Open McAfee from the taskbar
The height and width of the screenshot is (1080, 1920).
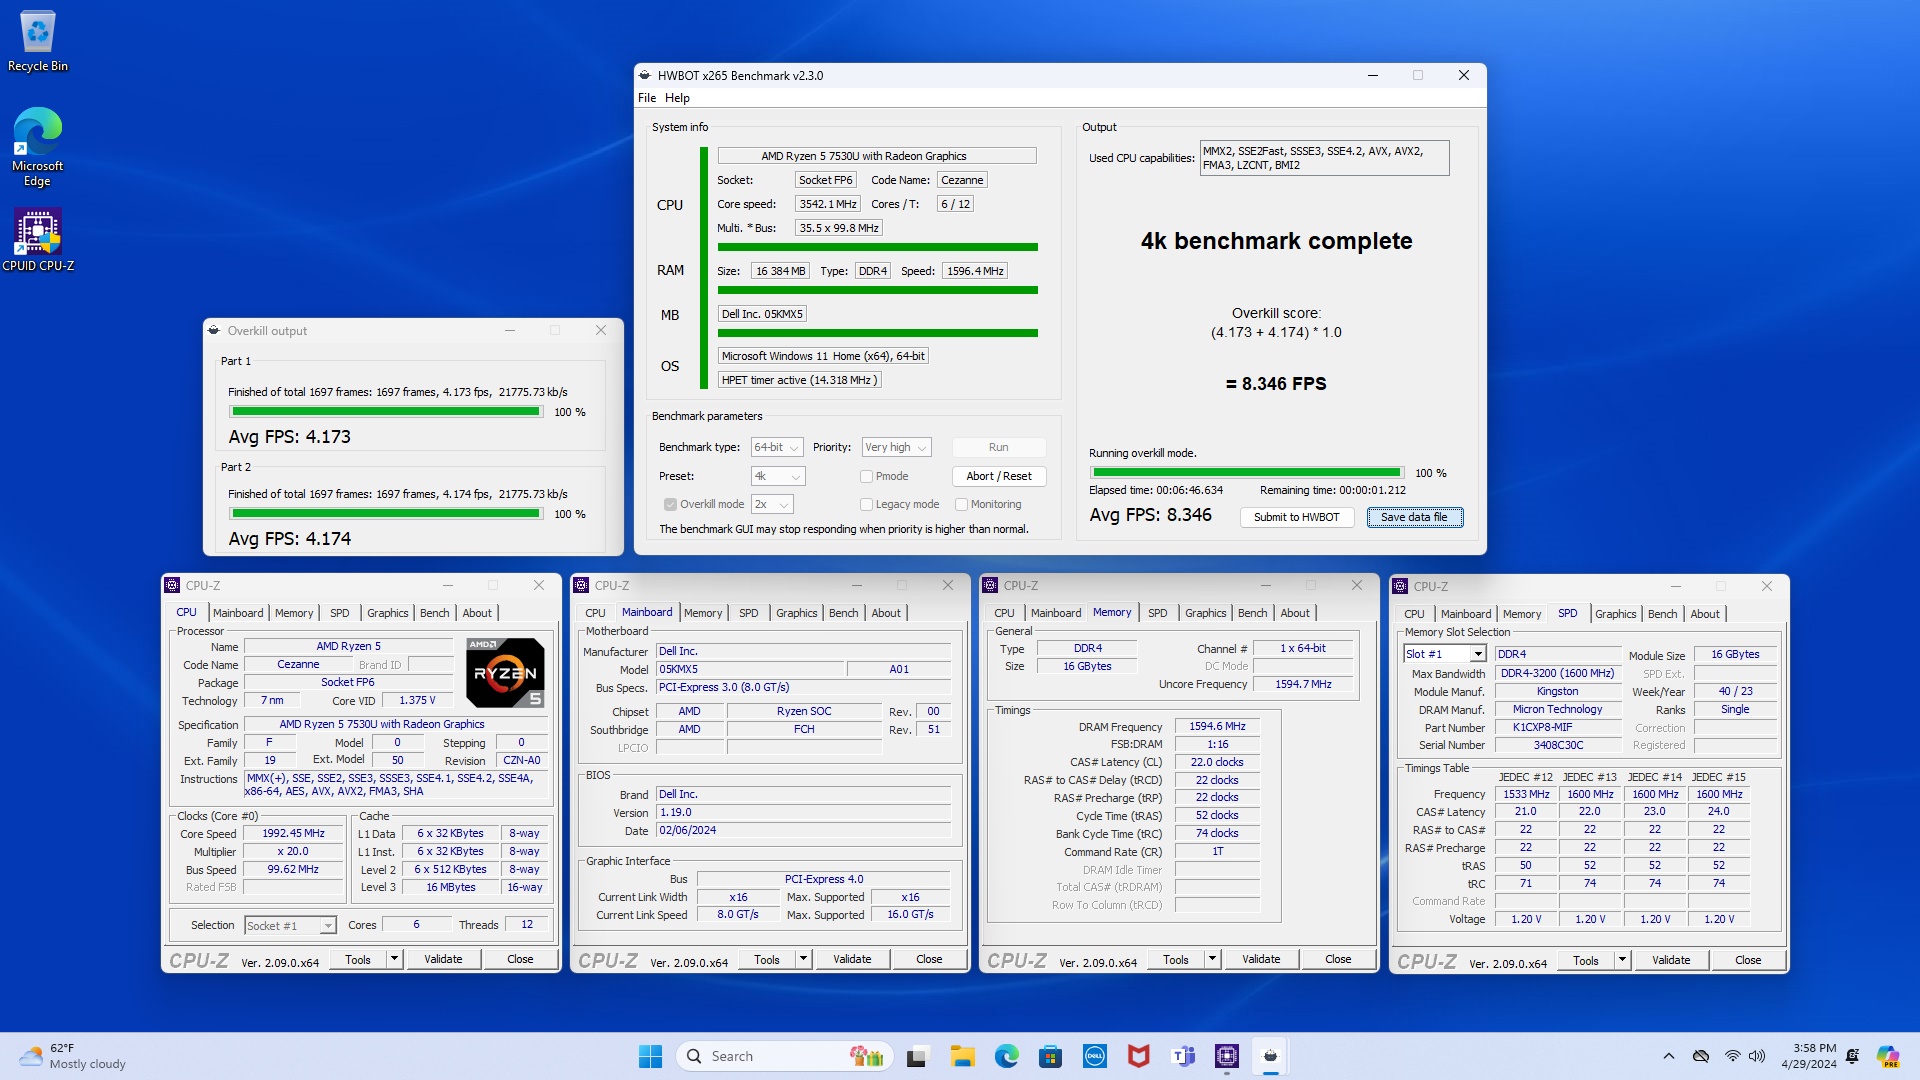coord(1139,1056)
